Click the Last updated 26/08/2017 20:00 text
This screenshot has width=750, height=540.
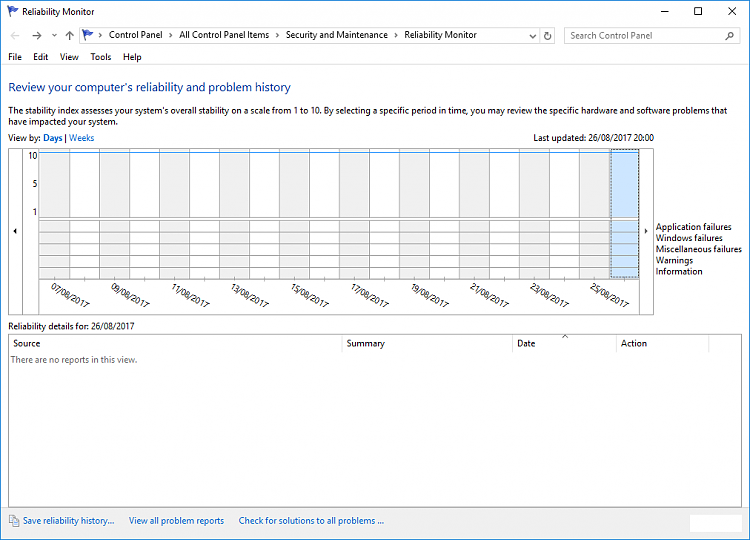[593, 138]
